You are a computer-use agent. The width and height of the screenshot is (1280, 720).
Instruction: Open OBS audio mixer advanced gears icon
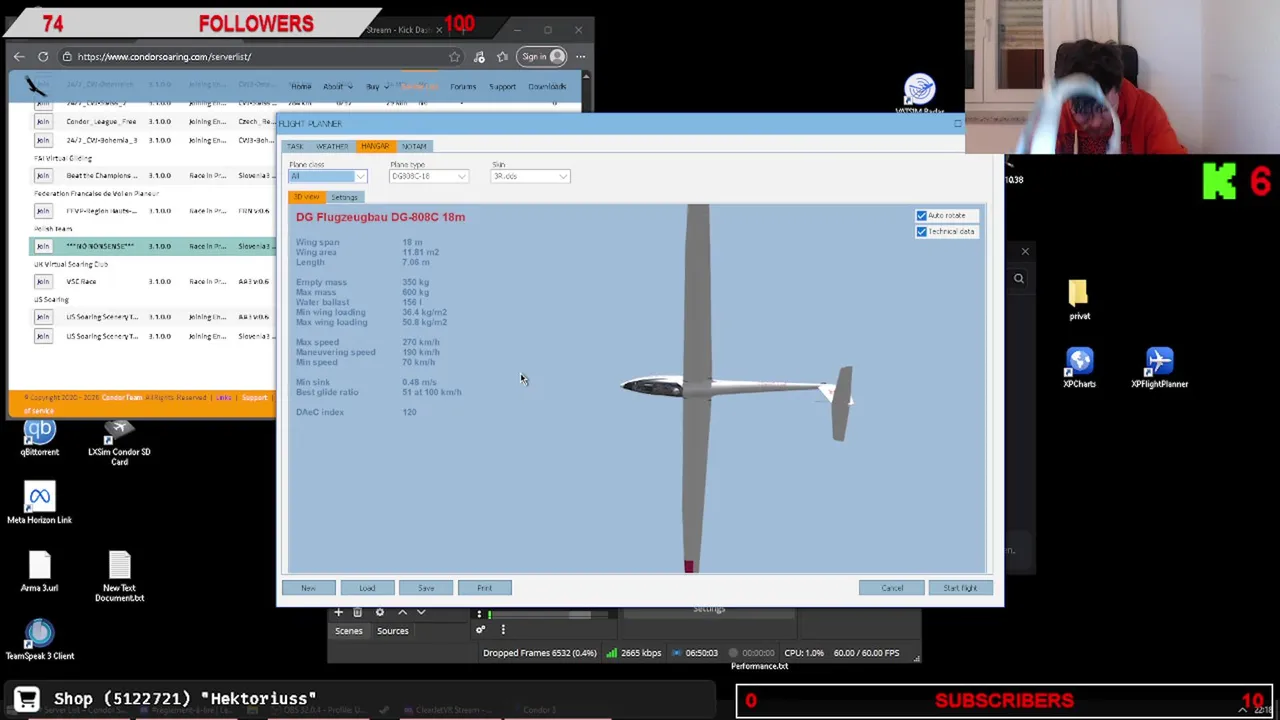pos(480,630)
